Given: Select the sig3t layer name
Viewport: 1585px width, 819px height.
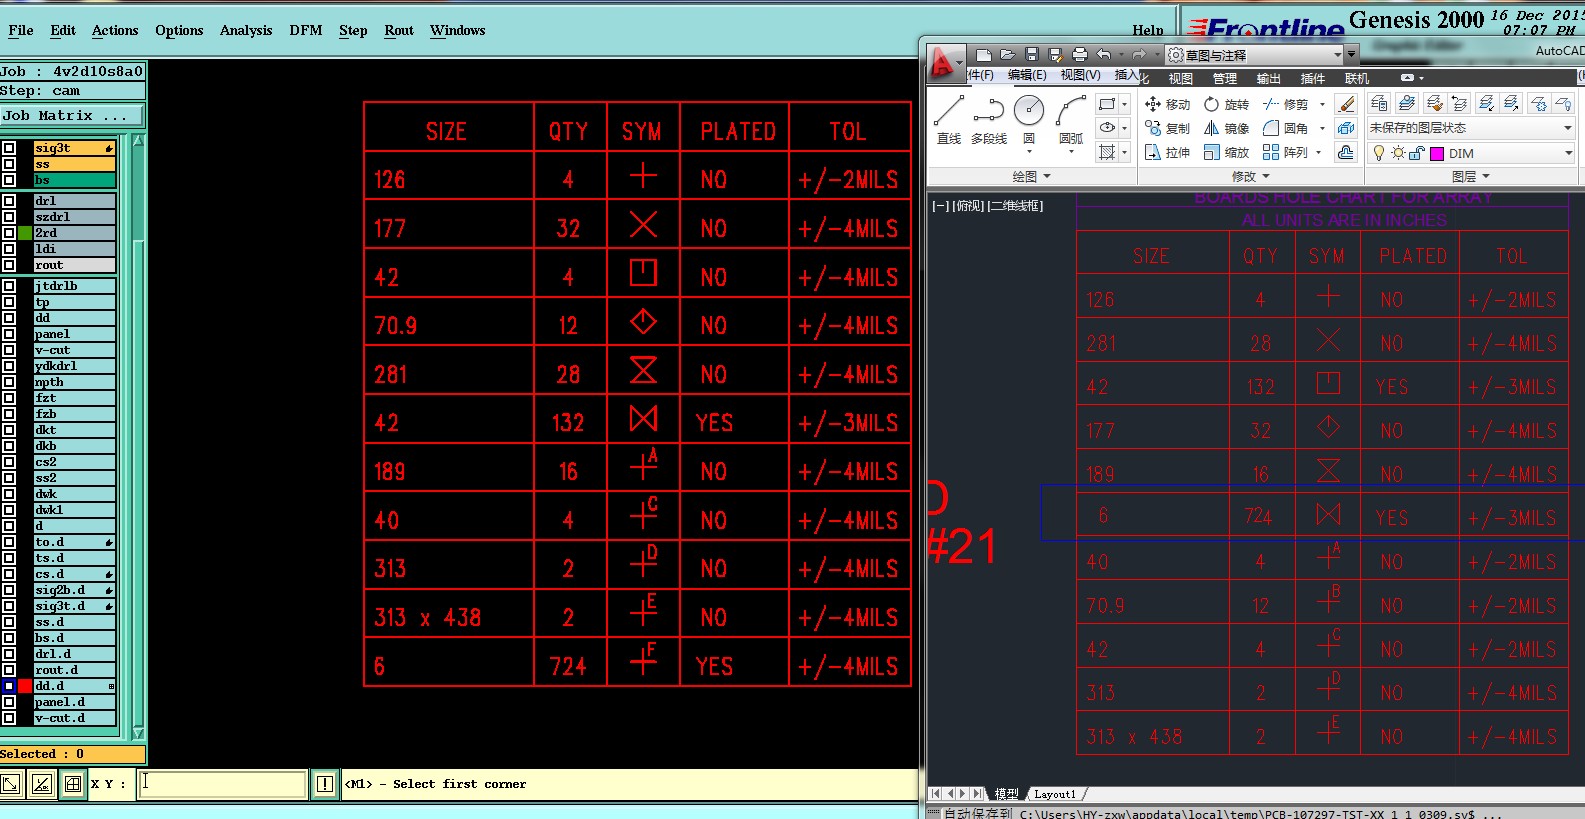Looking at the screenshot, I should coord(74,148).
